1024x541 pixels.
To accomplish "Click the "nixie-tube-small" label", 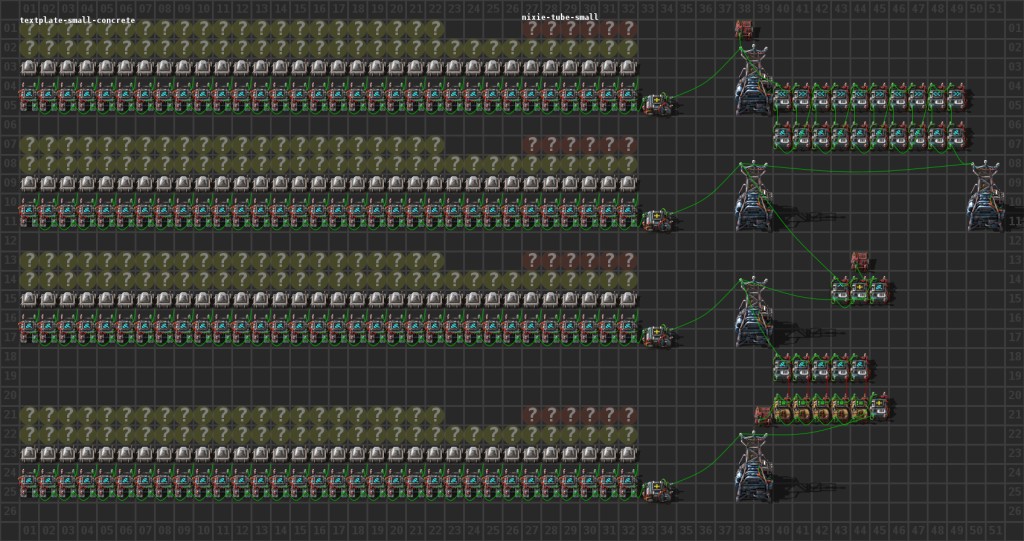I will pyautogui.click(x=560, y=17).
